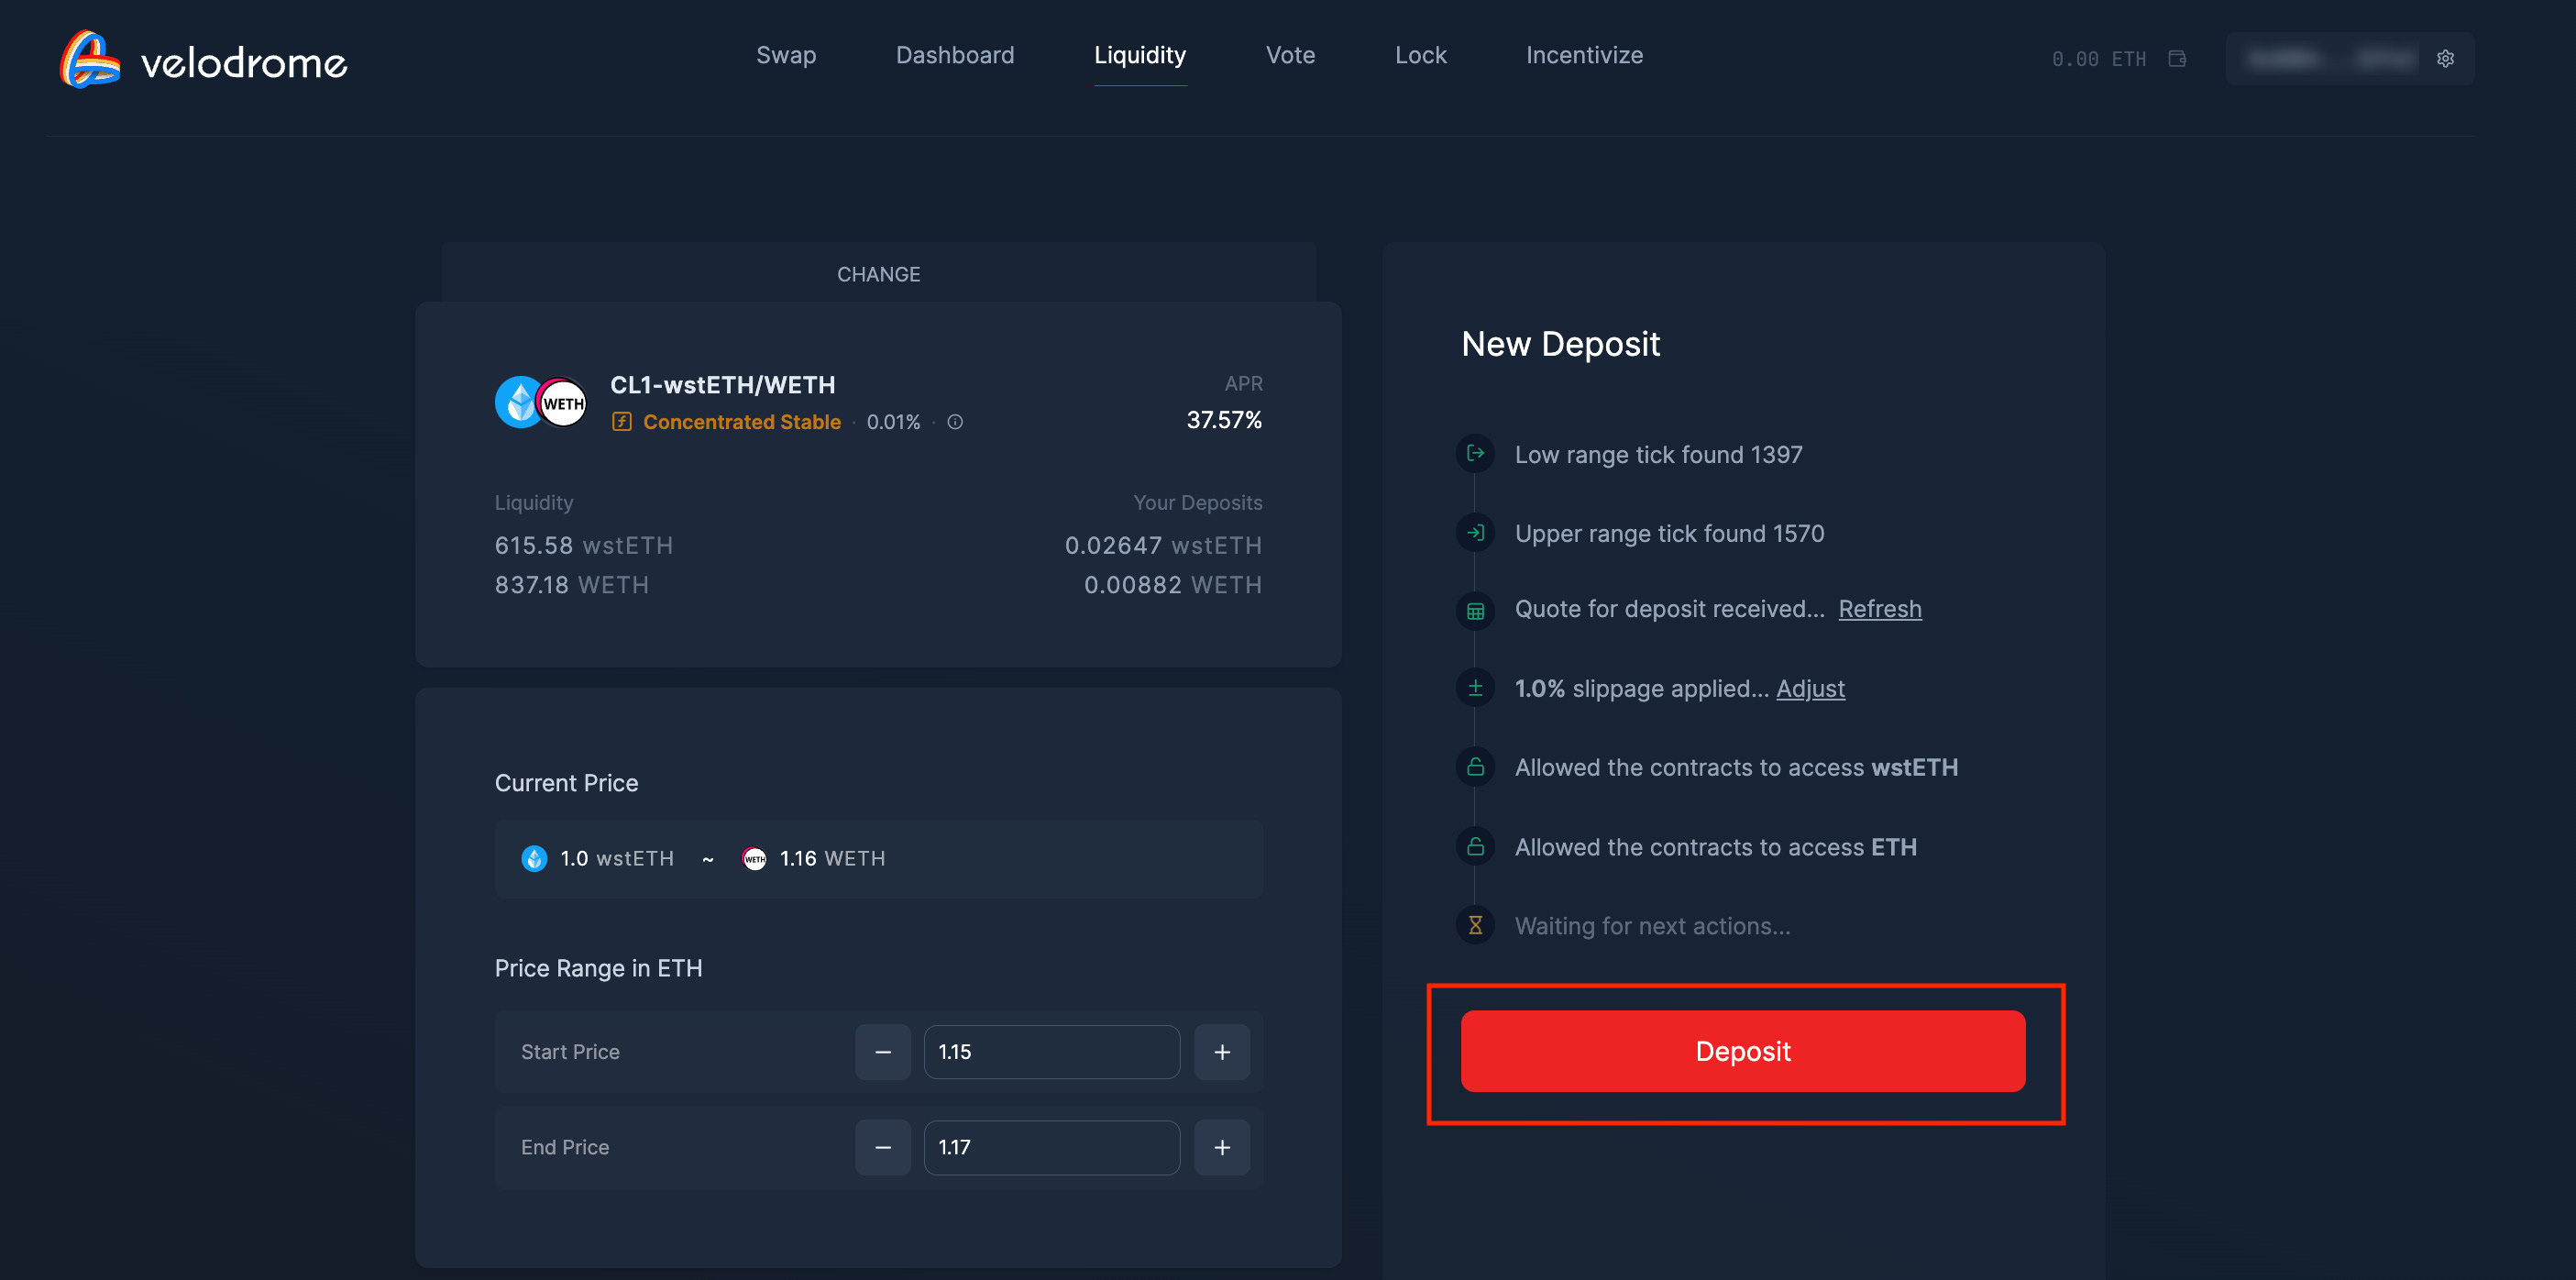Increase the End Price with plus
The height and width of the screenshot is (1280, 2576).
1221,1147
